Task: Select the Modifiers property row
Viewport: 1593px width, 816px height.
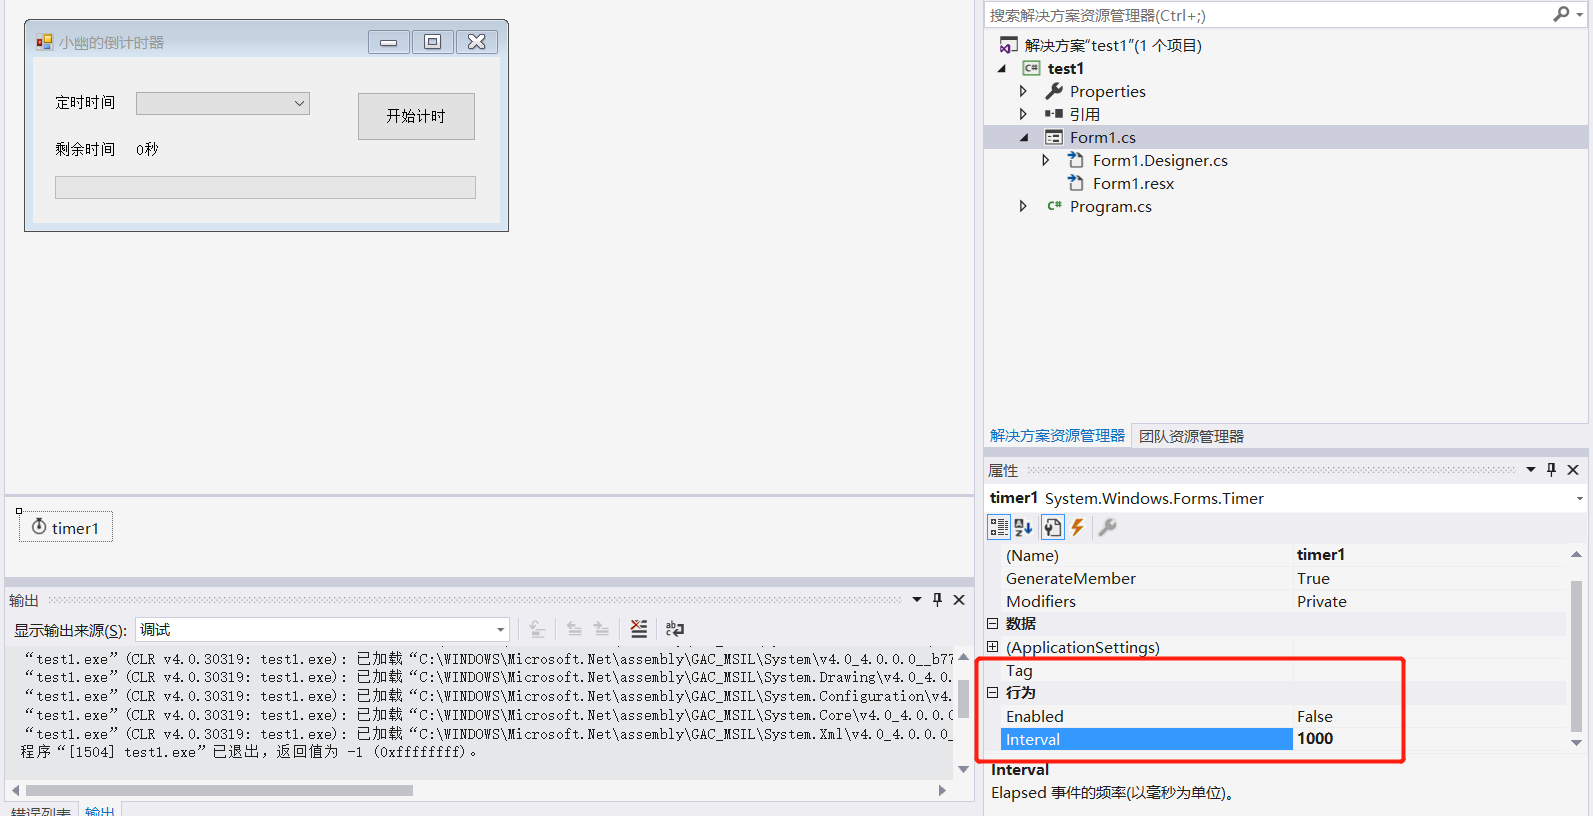Action: (x=1283, y=601)
